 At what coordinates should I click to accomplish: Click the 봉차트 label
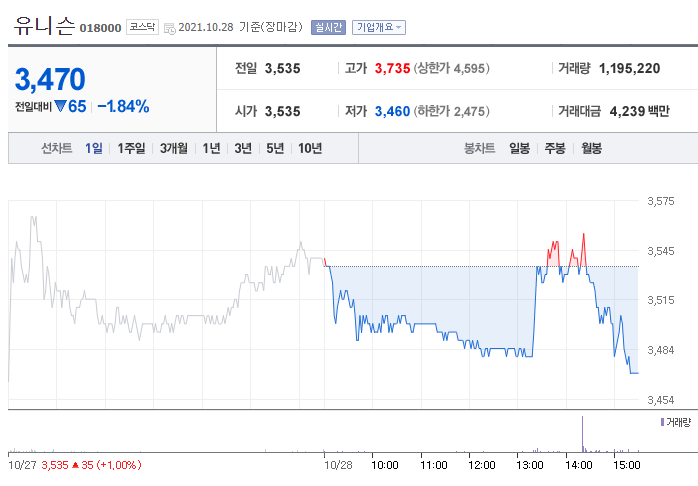[479, 148]
